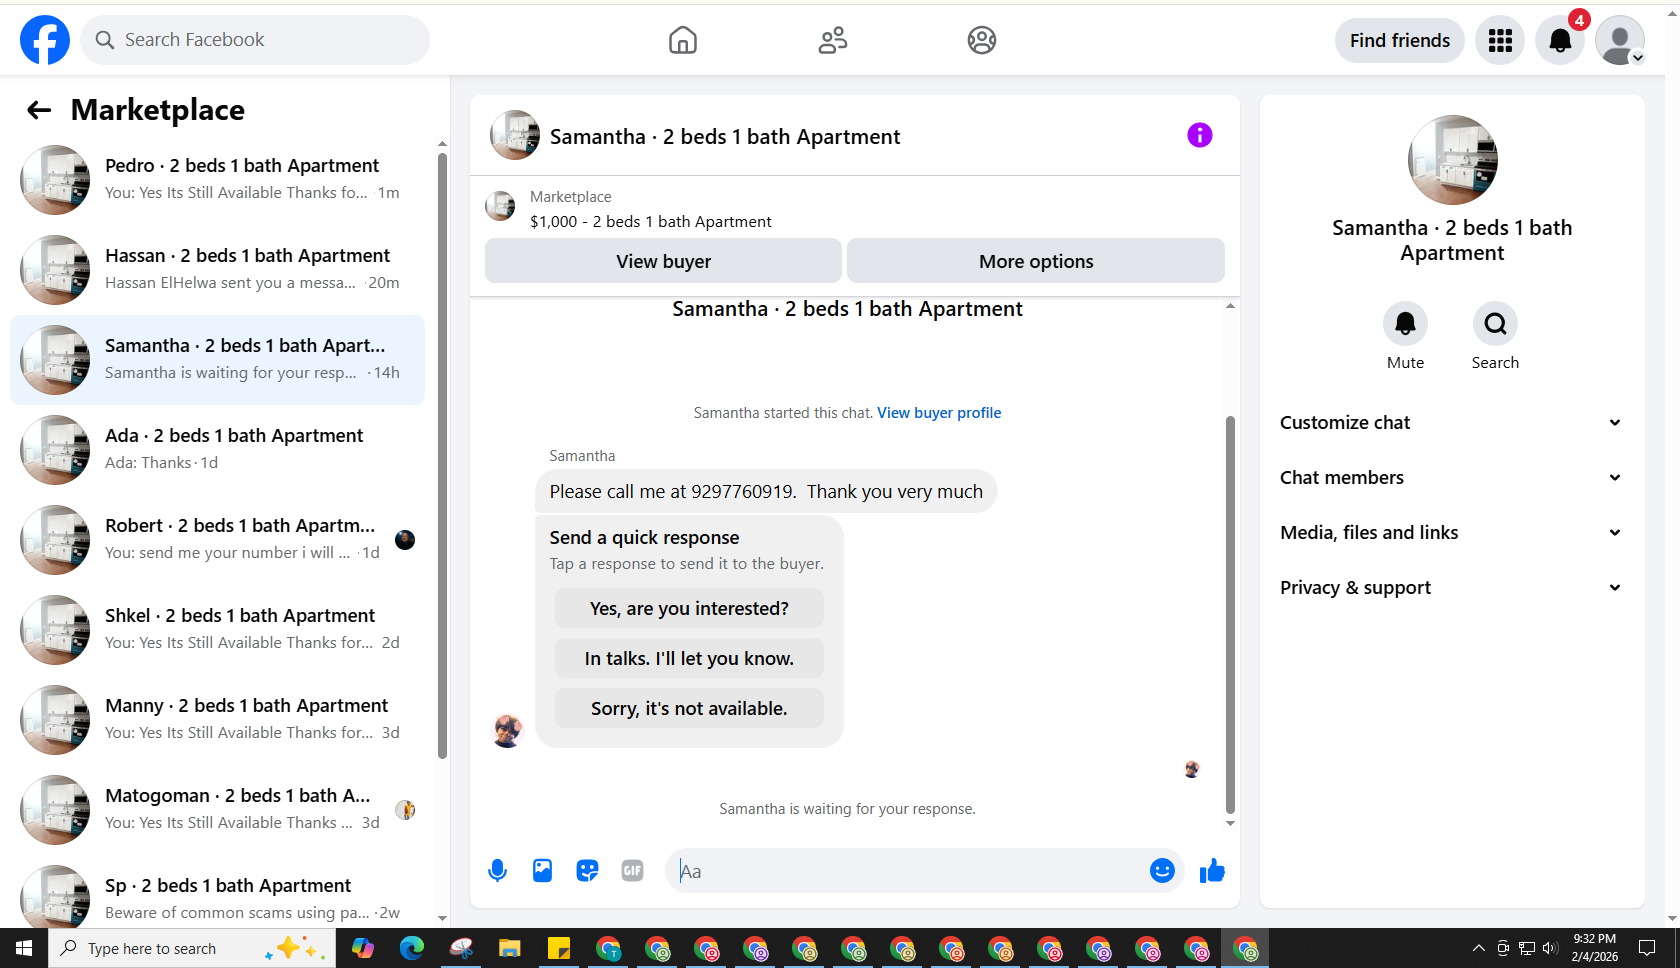Record a voice clip with microphone icon

(497, 871)
